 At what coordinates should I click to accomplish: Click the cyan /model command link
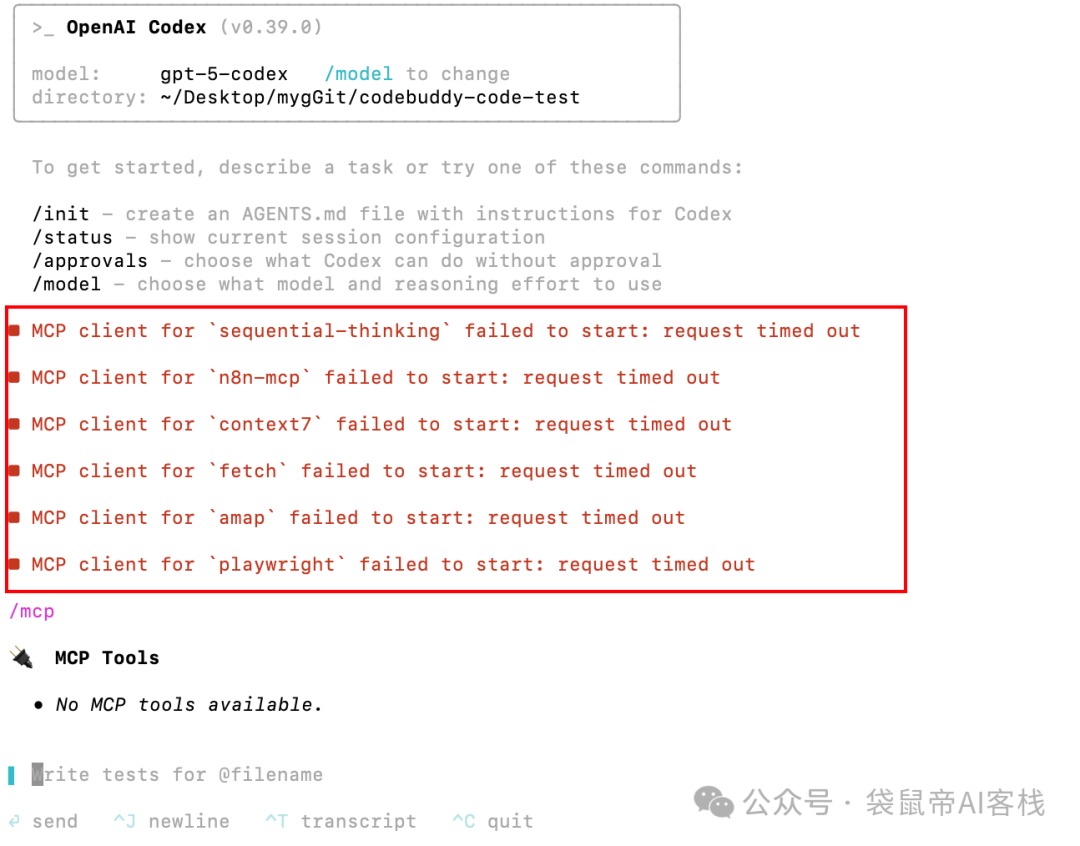(358, 74)
